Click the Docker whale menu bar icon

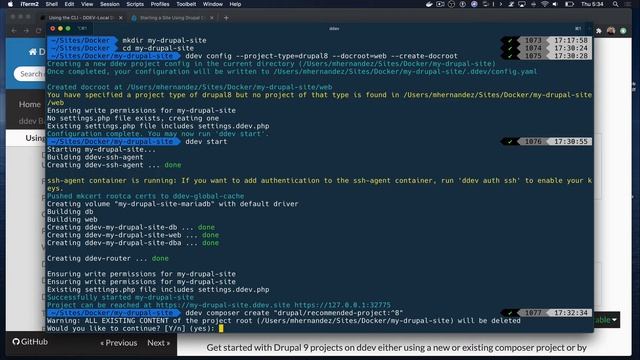429,4
